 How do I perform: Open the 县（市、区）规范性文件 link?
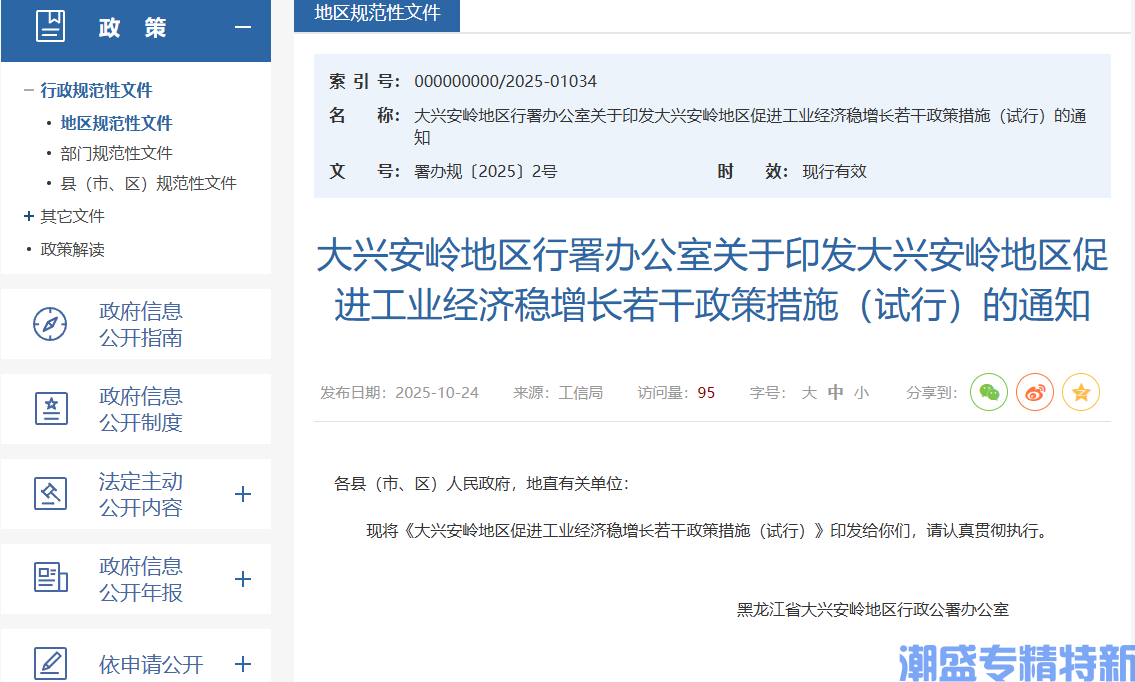click(147, 183)
